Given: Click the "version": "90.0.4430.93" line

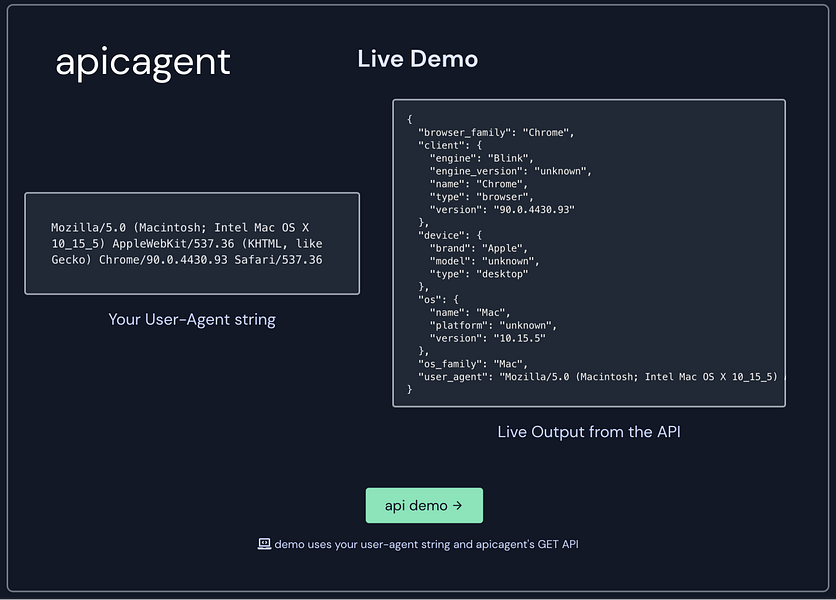Looking at the screenshot, I should point(502,210).
